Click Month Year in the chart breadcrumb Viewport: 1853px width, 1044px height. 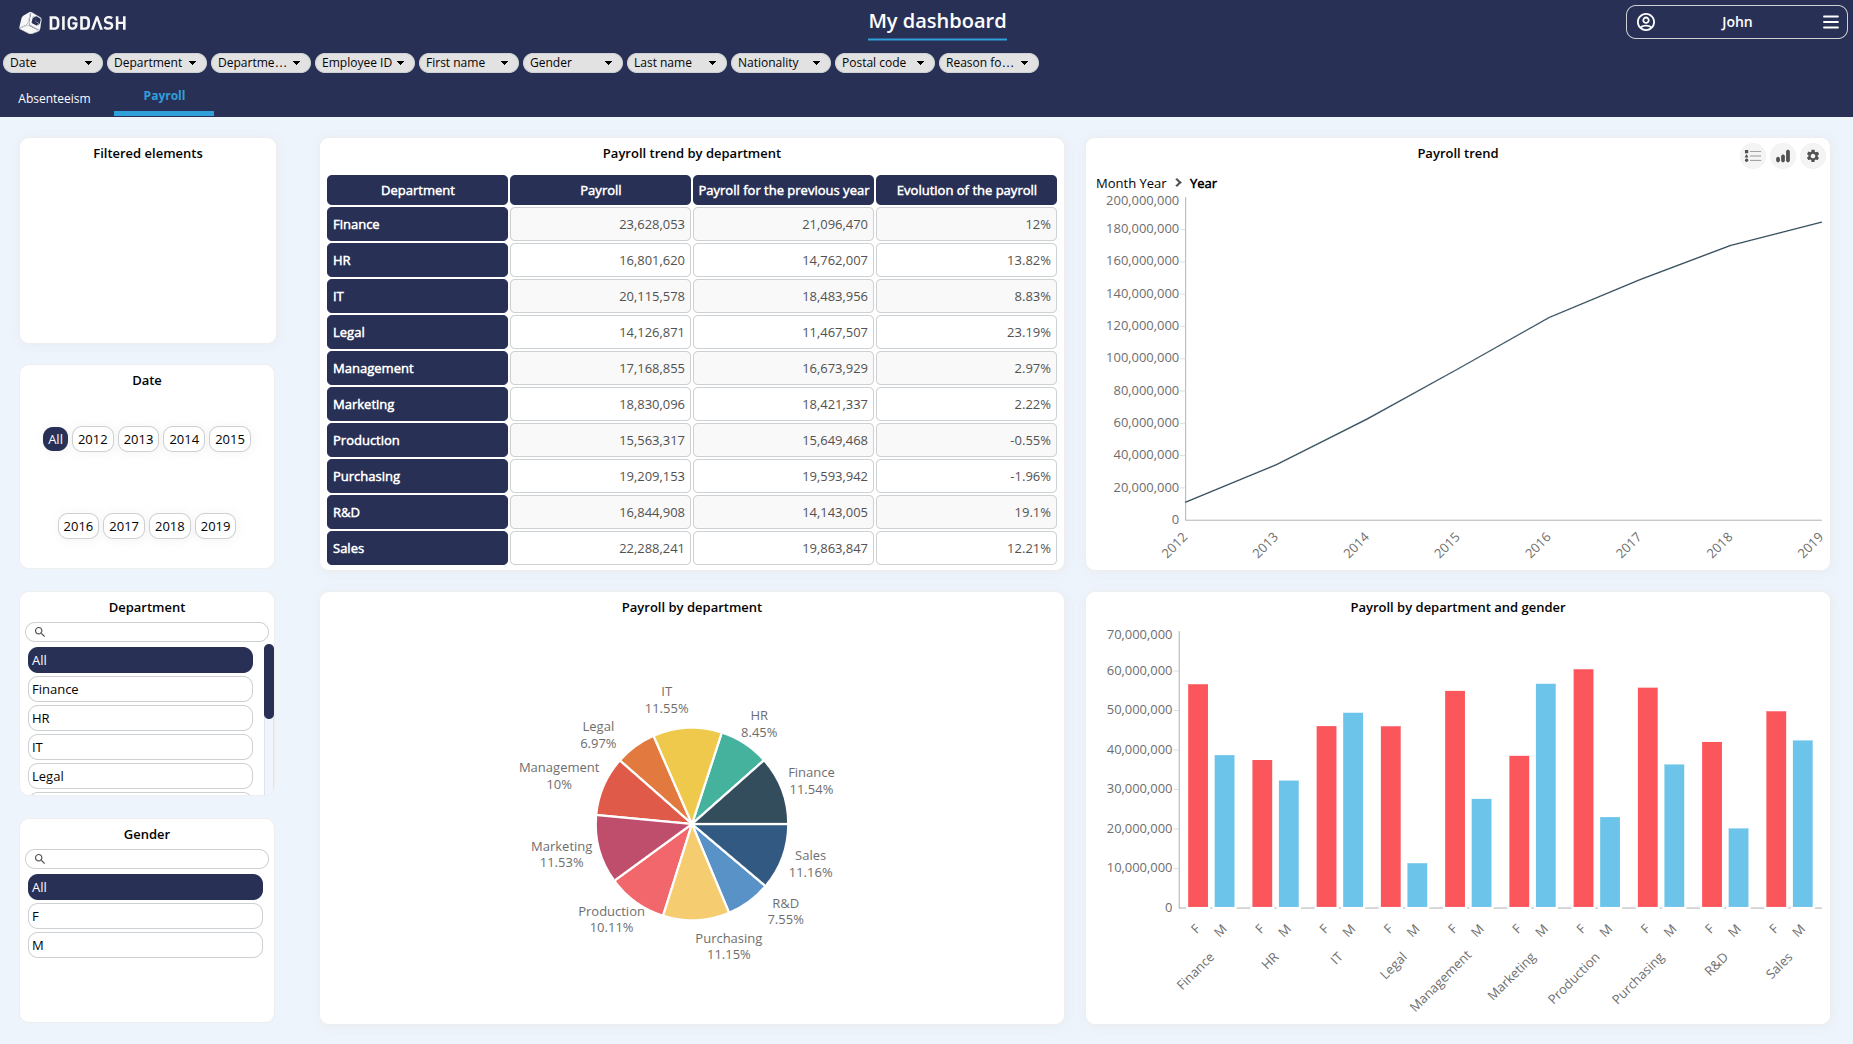coord(1130,183)
